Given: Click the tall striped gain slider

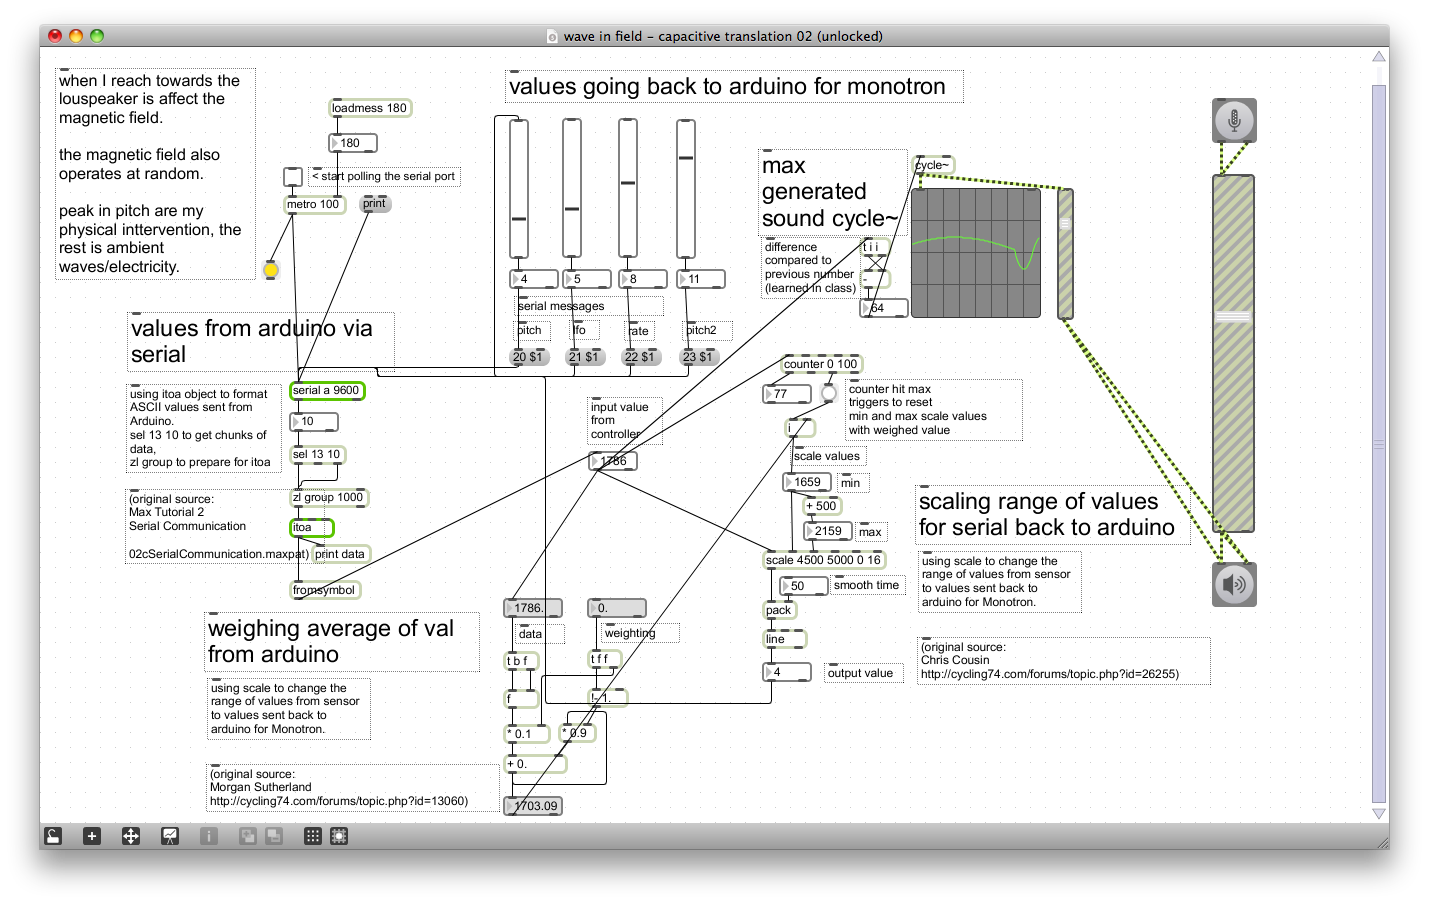Looking at the screenshot, I should click(1234, 353).
